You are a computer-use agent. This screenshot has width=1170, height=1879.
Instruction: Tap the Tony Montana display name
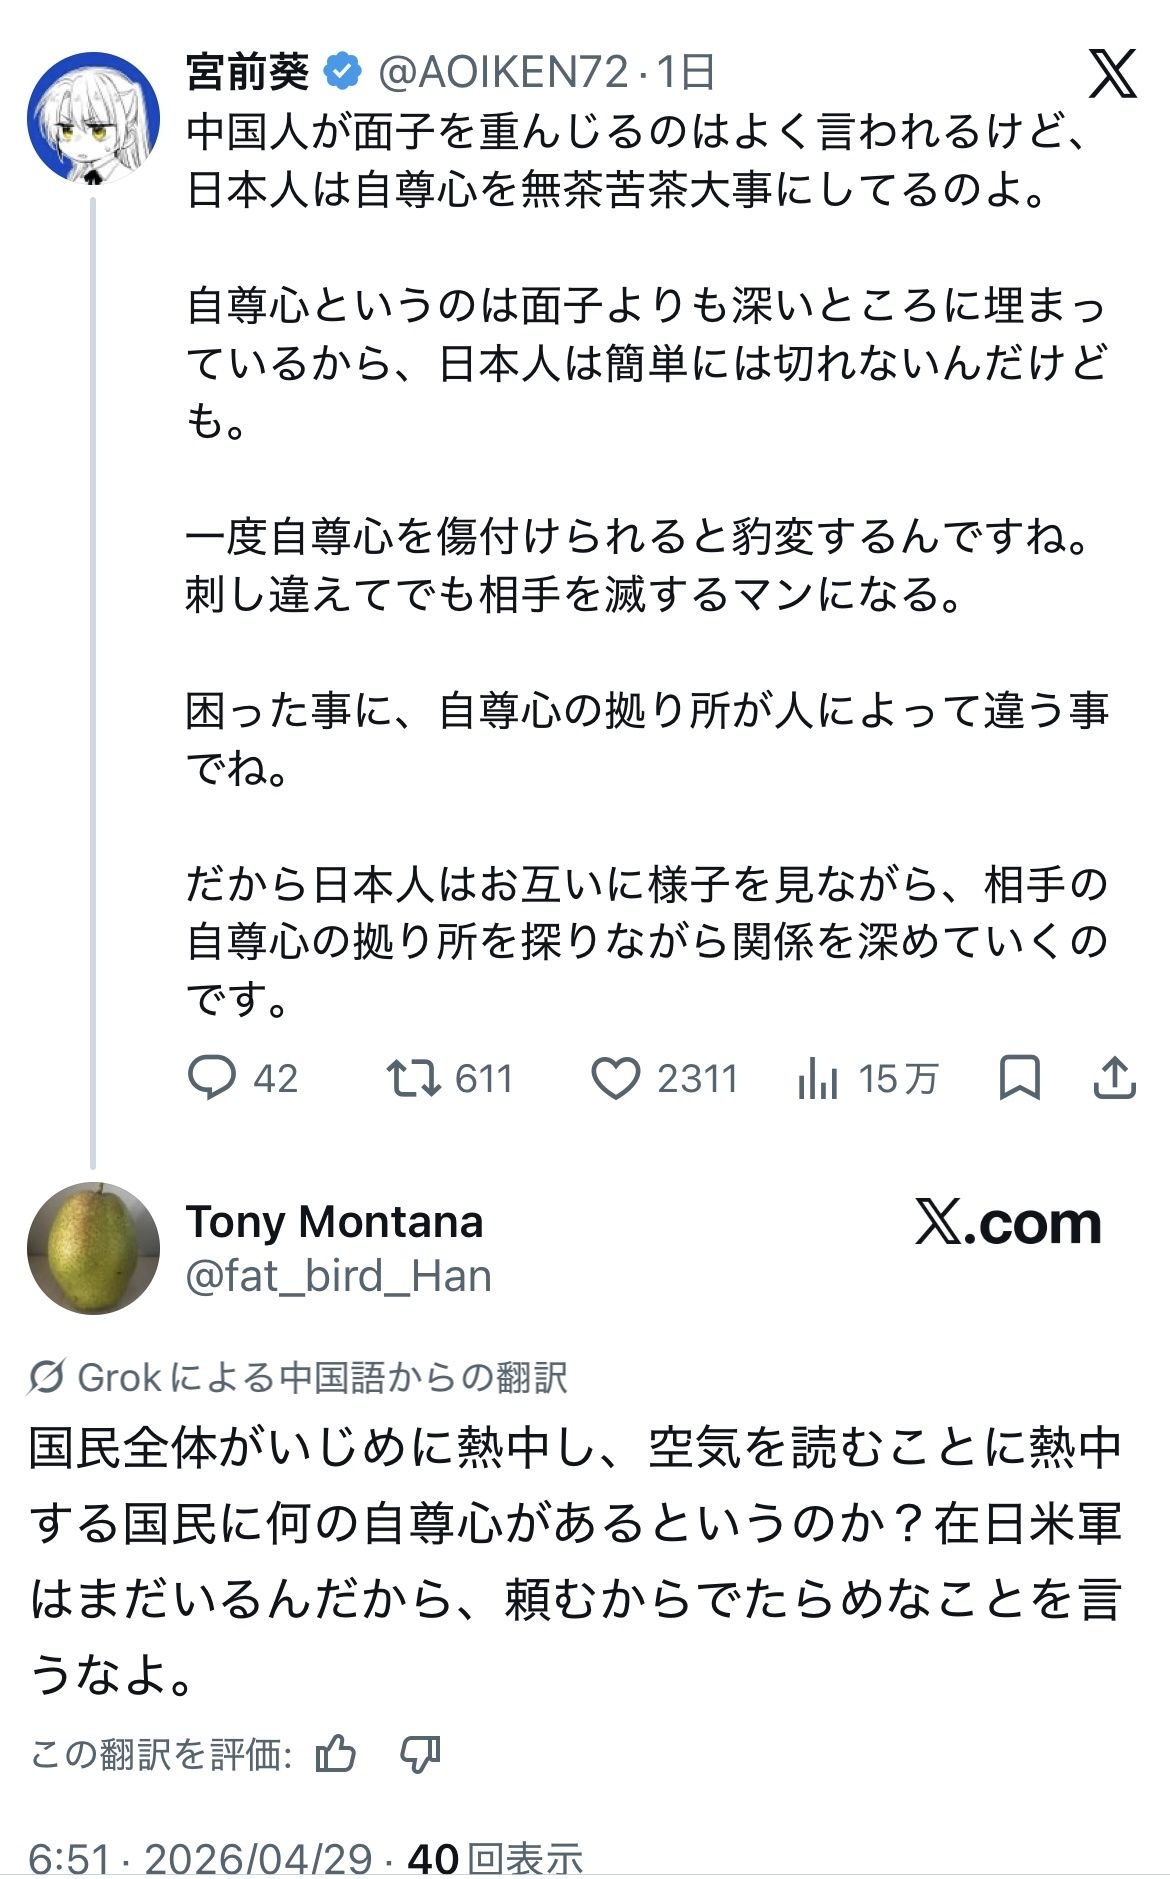(x=334, y=1221)
